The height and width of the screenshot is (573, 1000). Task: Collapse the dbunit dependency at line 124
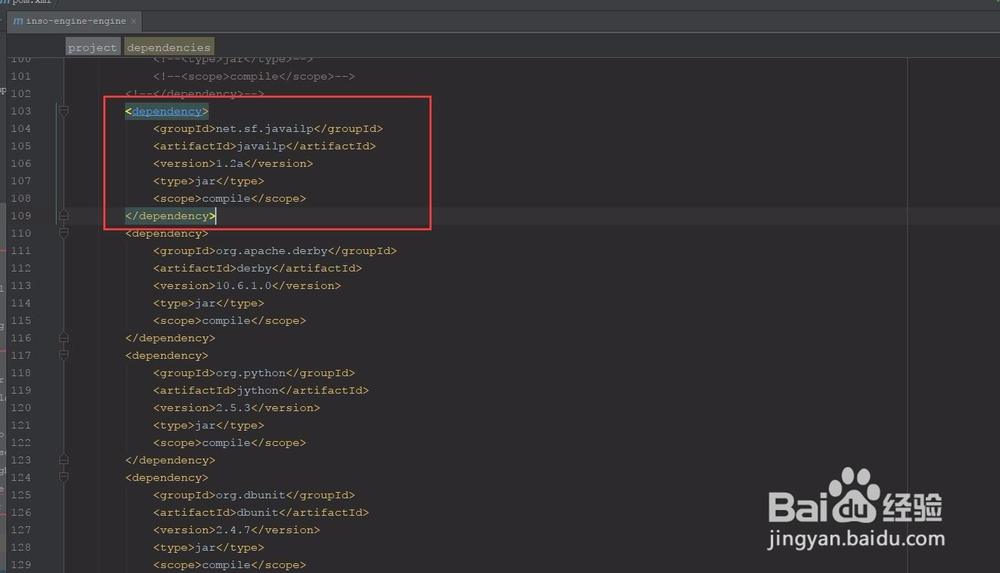(64, 477)
